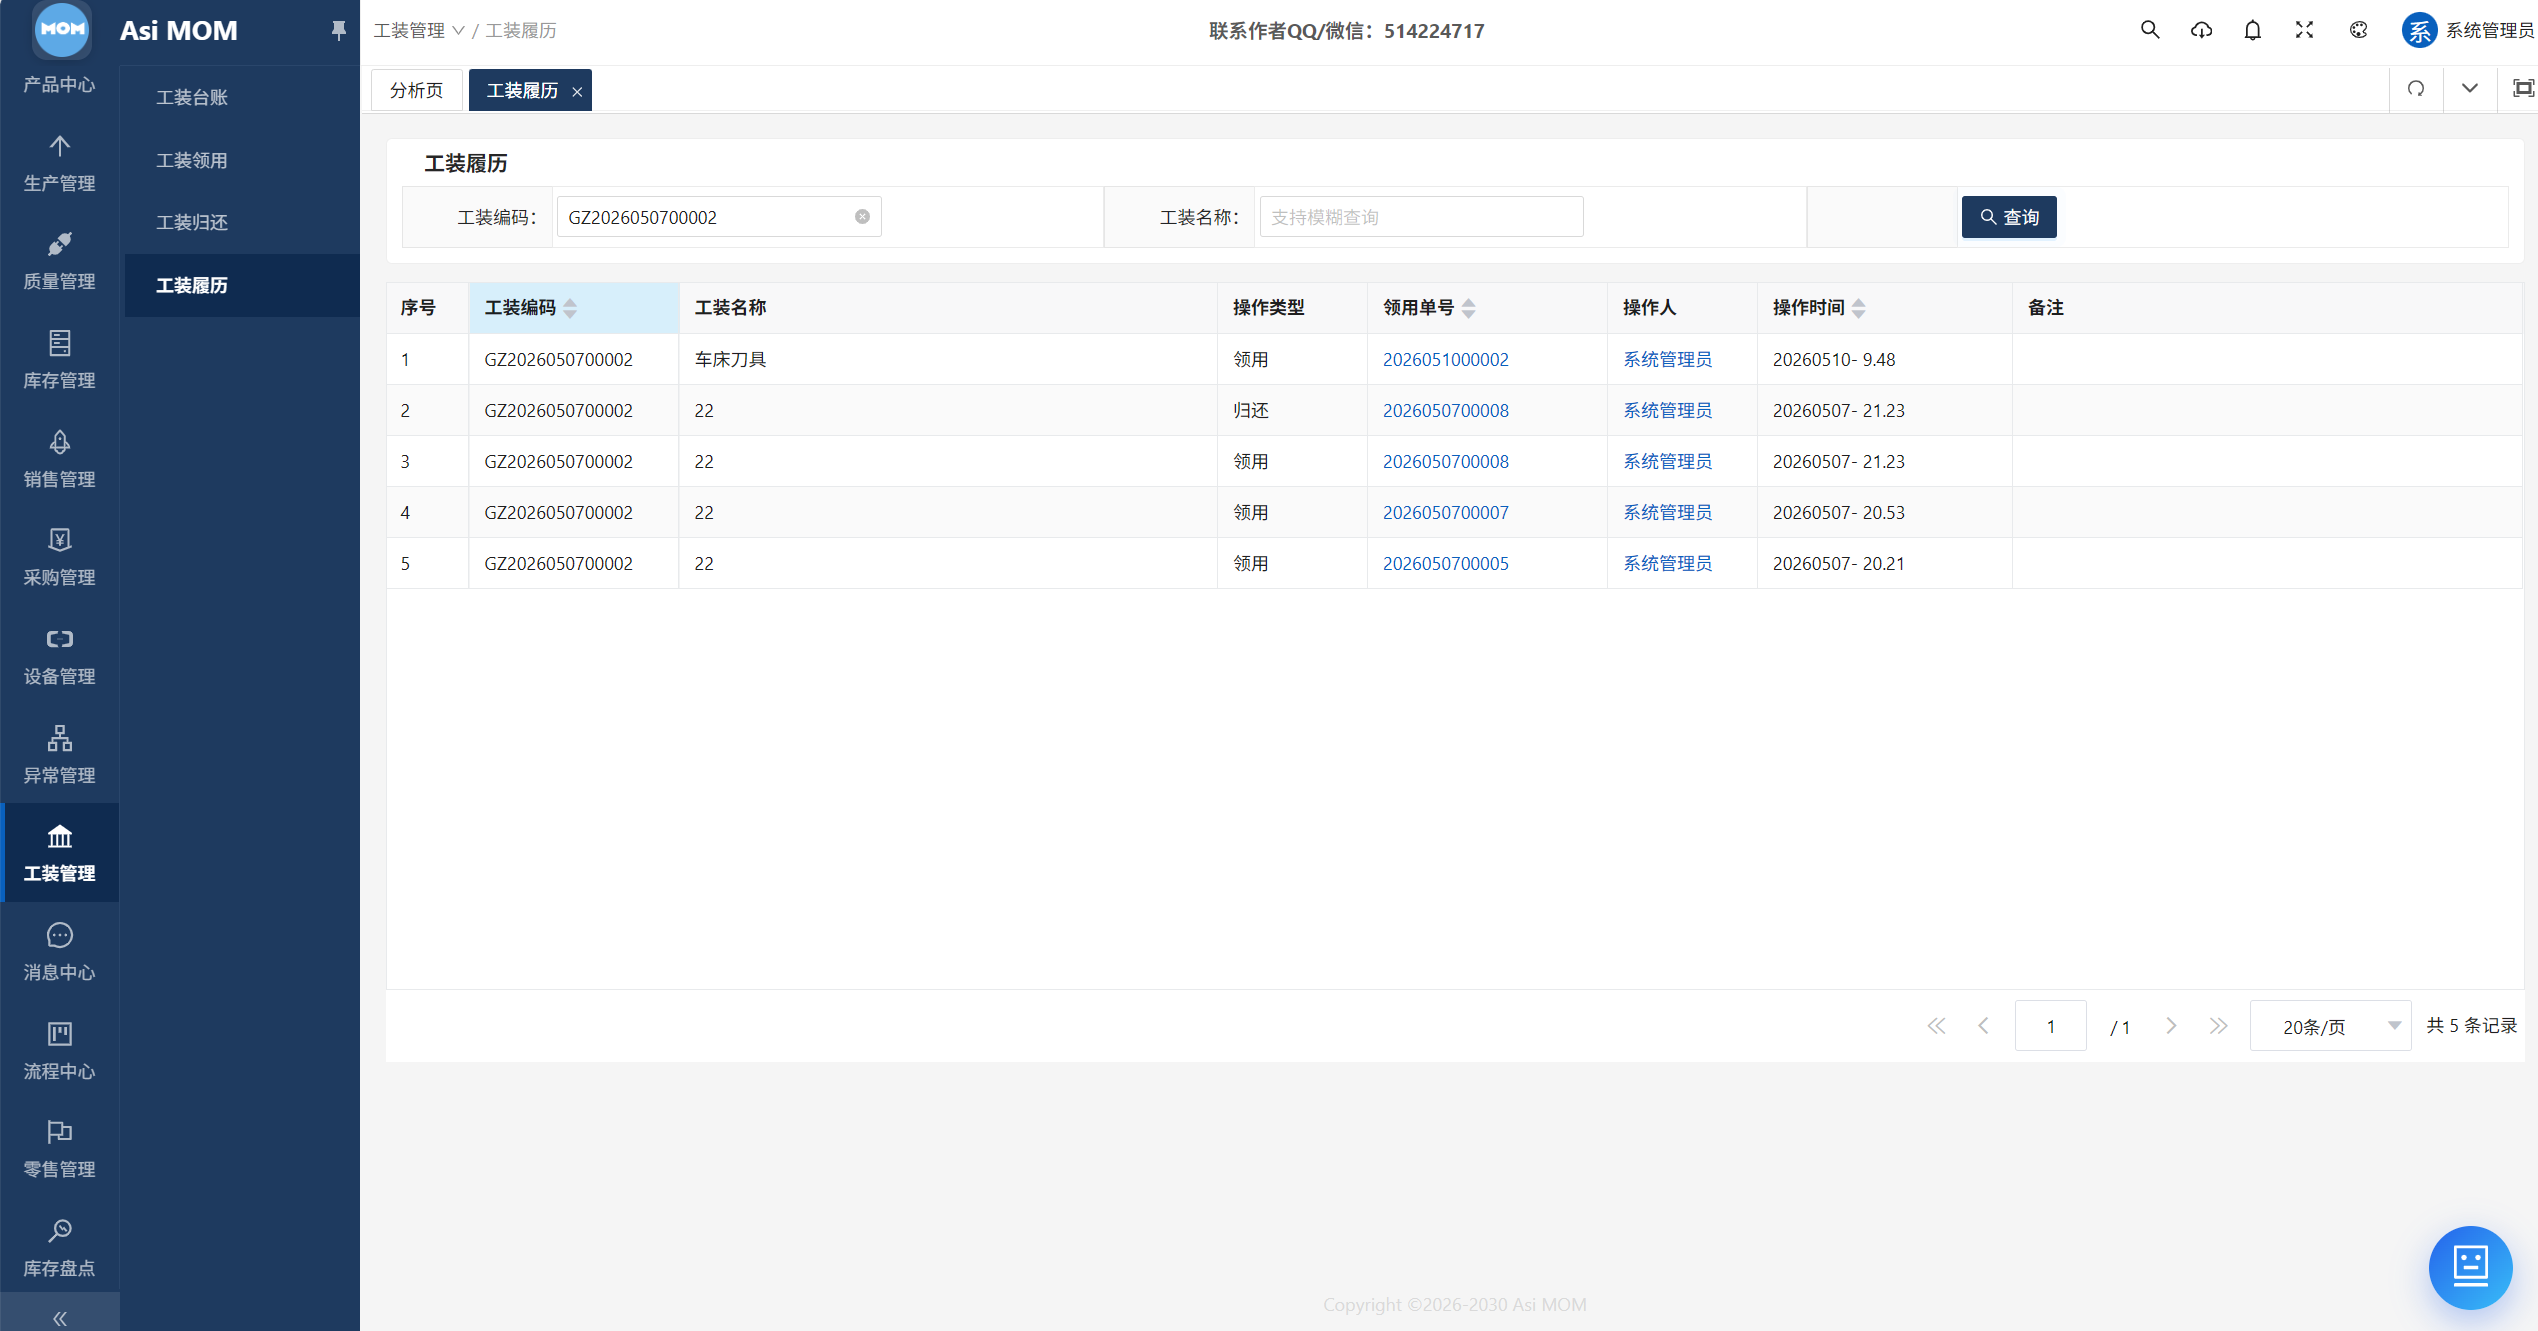Screen dimensions: 2538x1331
Task: Open the 生产管理 sidebar module
Action: point(60,164)
